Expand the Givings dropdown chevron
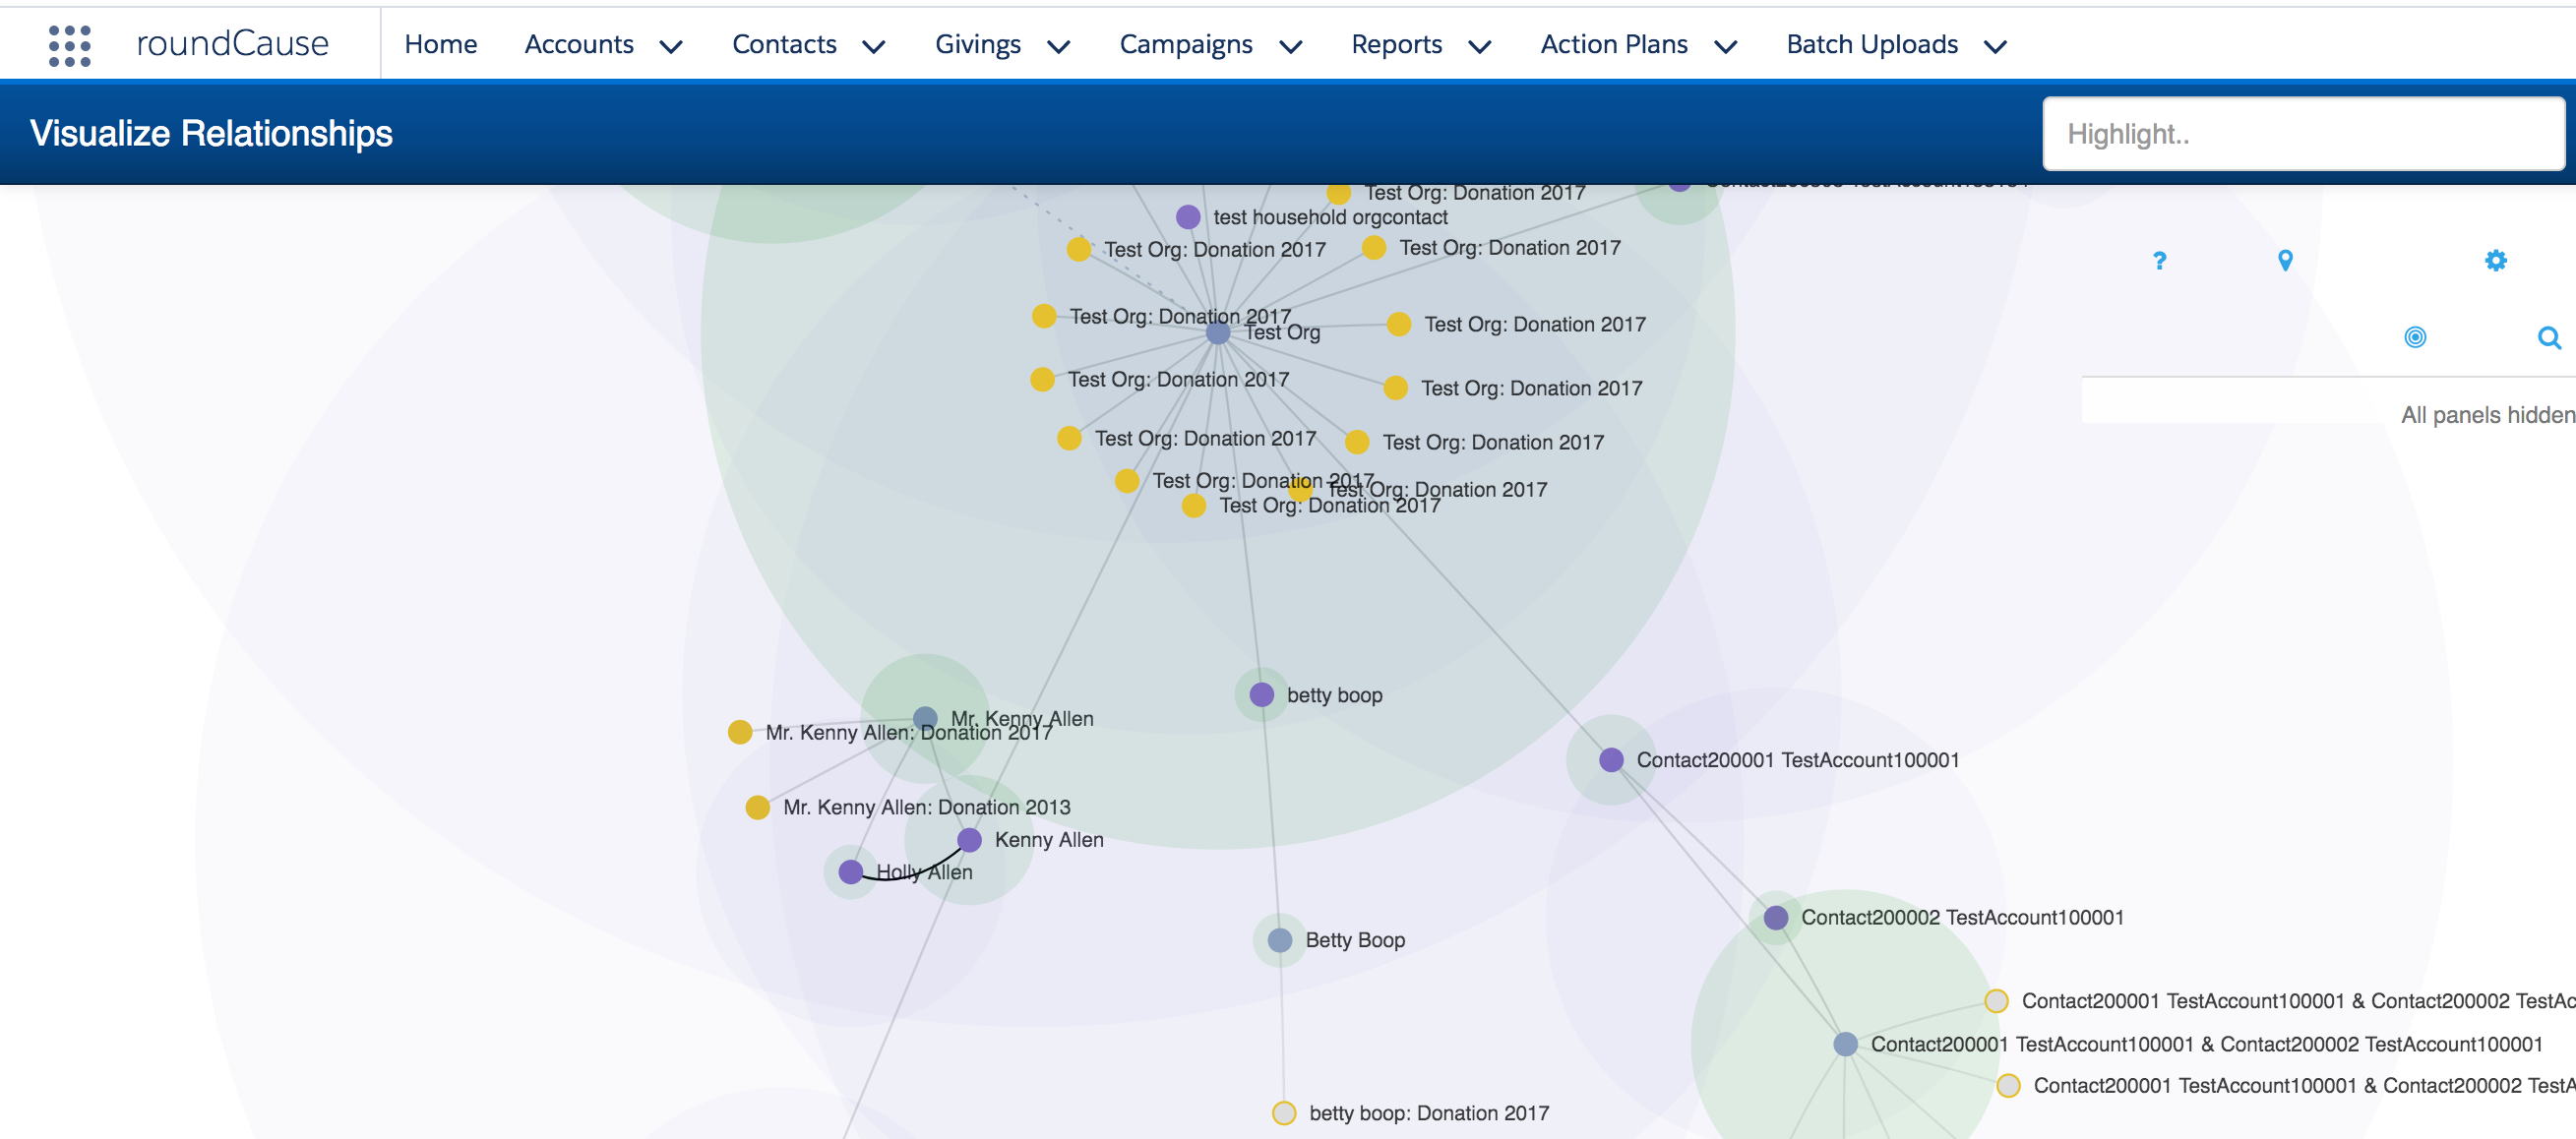Viewport: 2576px width, 1139px height. [1059, 46]
